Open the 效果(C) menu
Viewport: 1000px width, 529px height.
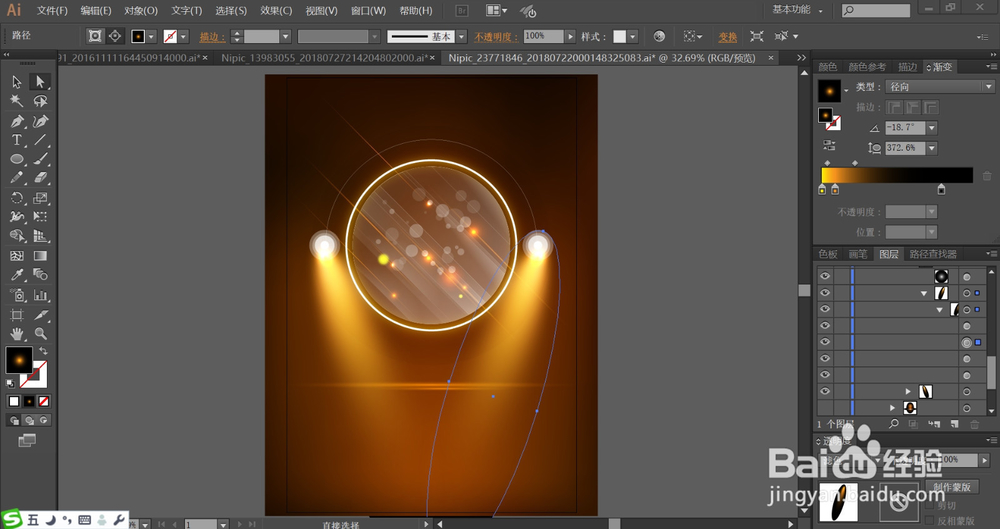click(276, 11)
